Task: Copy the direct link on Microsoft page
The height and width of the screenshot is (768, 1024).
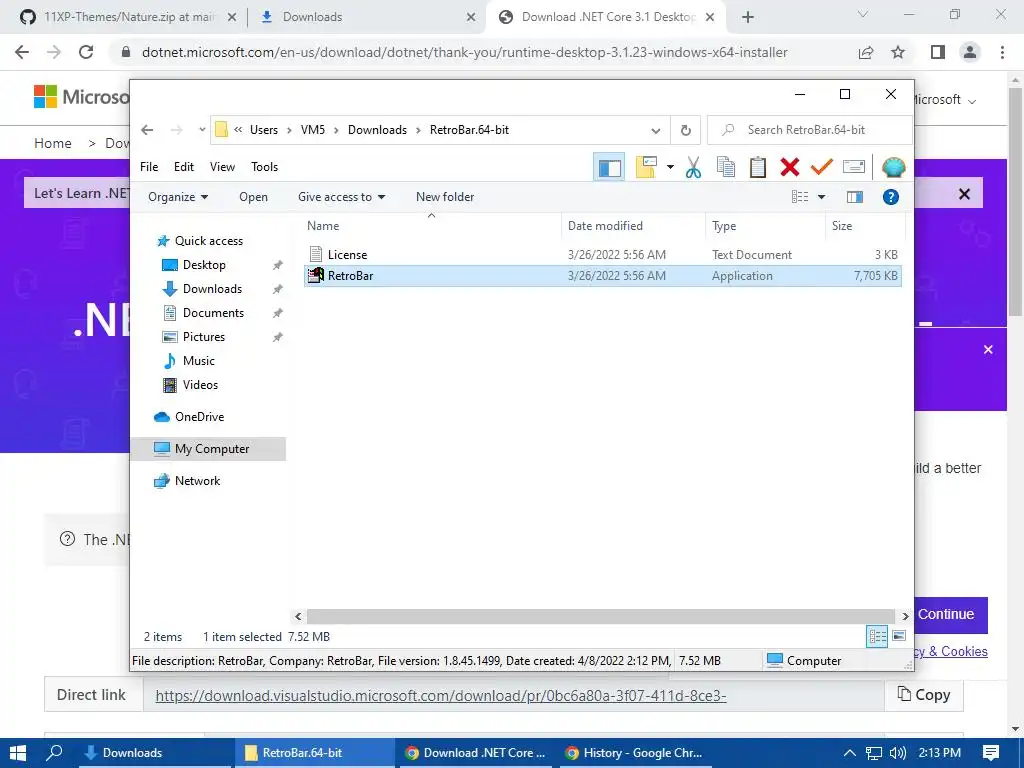Action: point(923,695)
